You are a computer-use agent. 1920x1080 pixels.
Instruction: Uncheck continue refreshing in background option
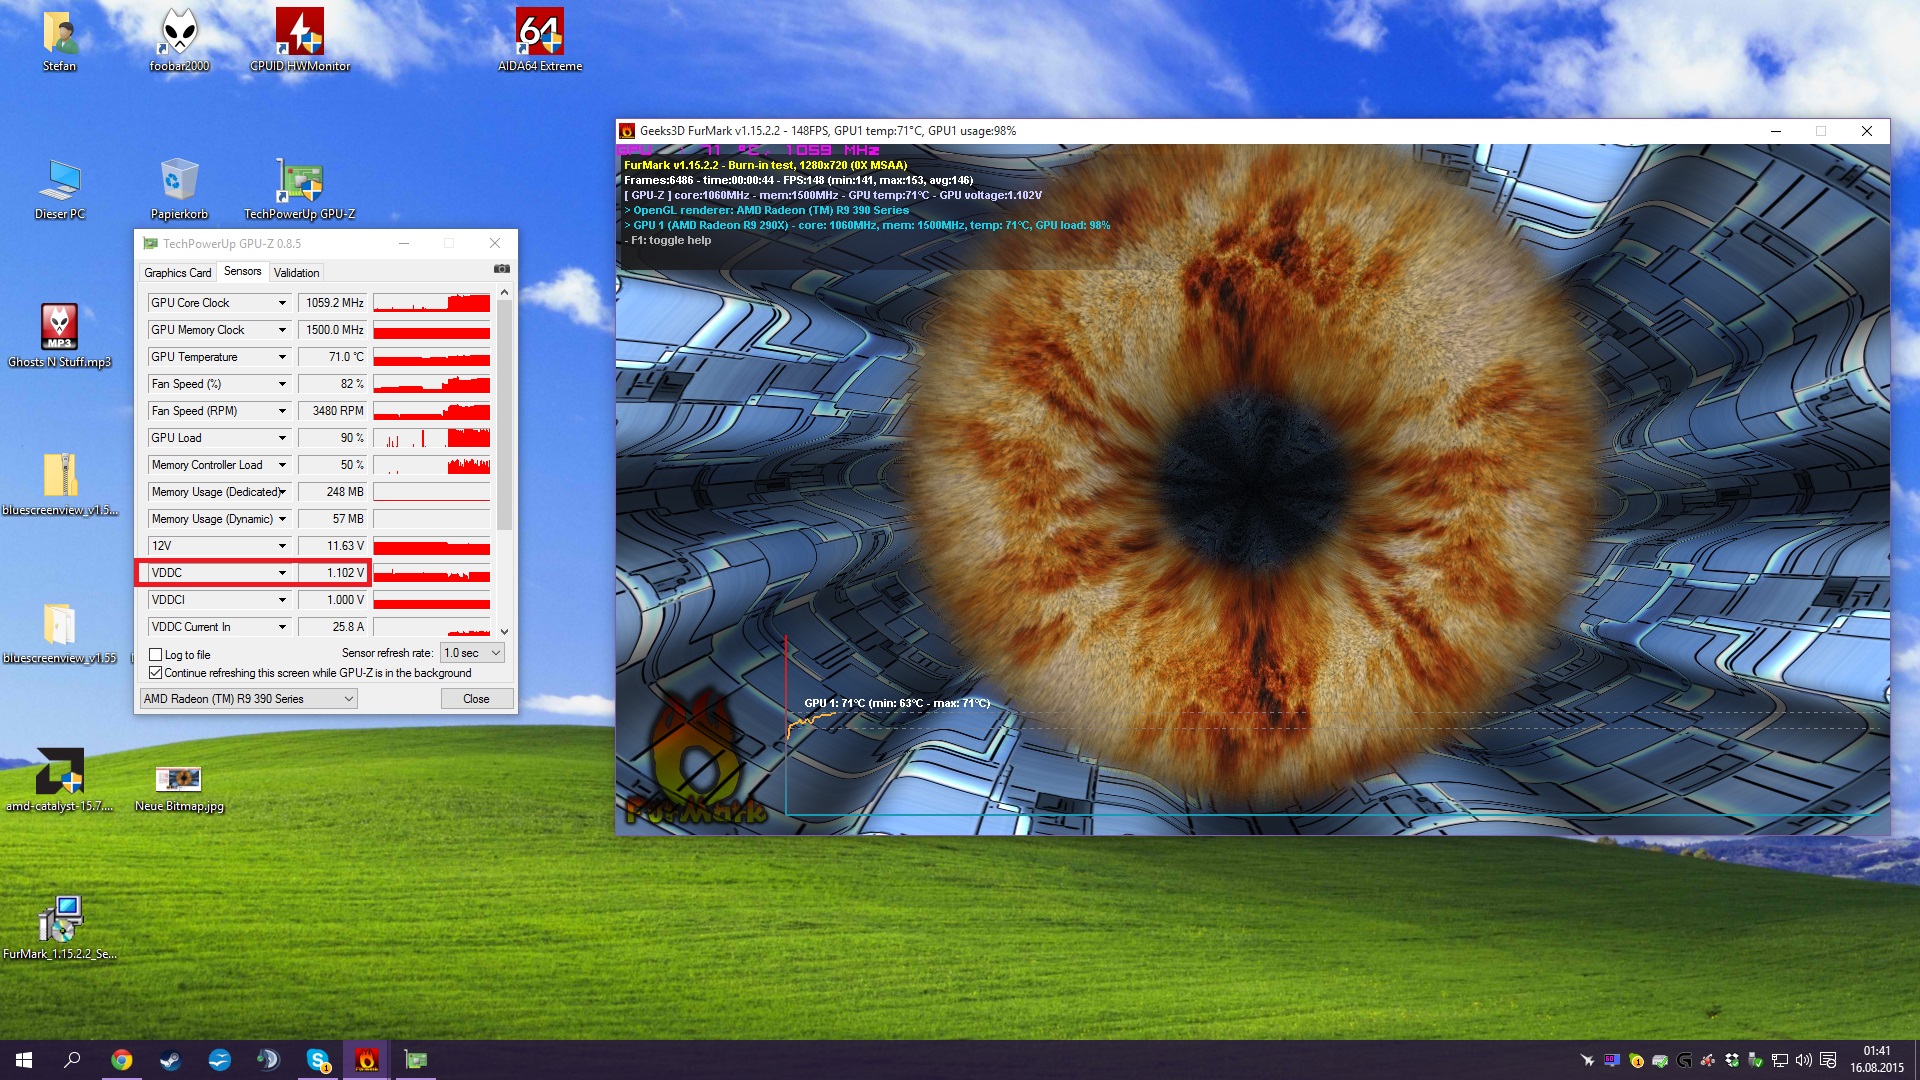[156, 673]
